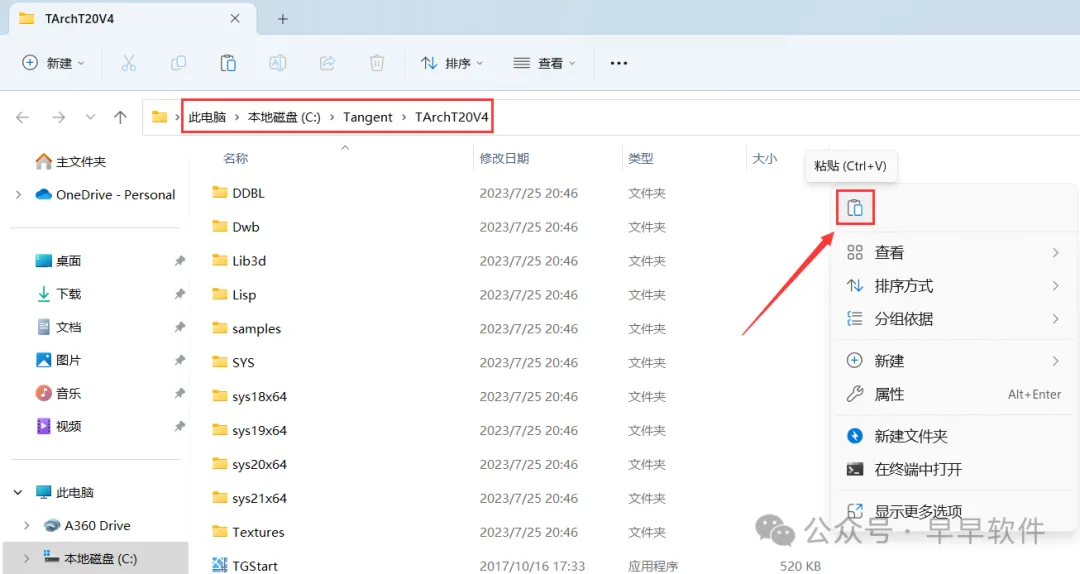Go back with the left arrow
Viewport: 1080px width, 574px height.
pos(23,117)
